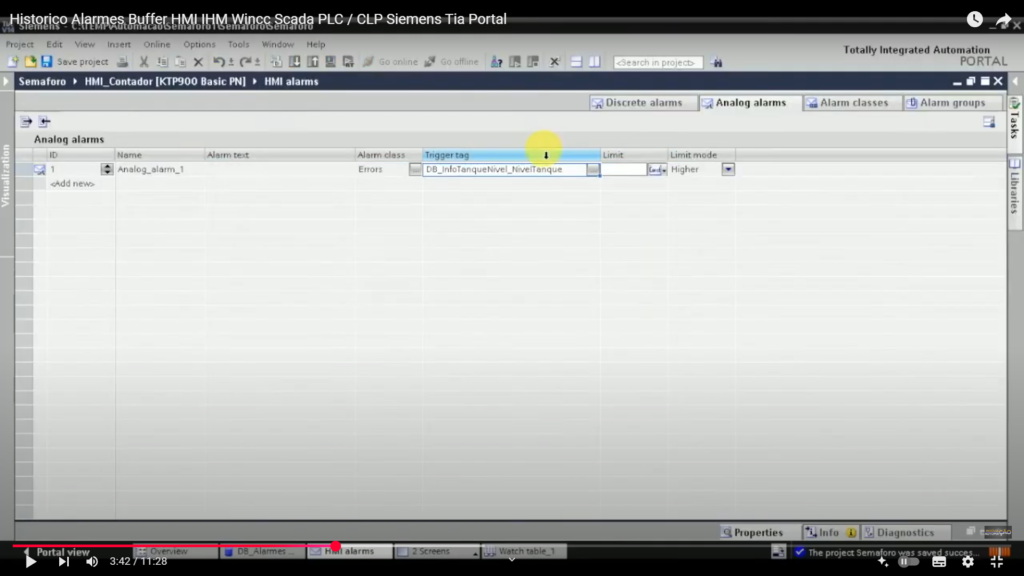Click the Cross-references toolbar icon
Screen dimensions: 1024x576
tap(554, 62)
